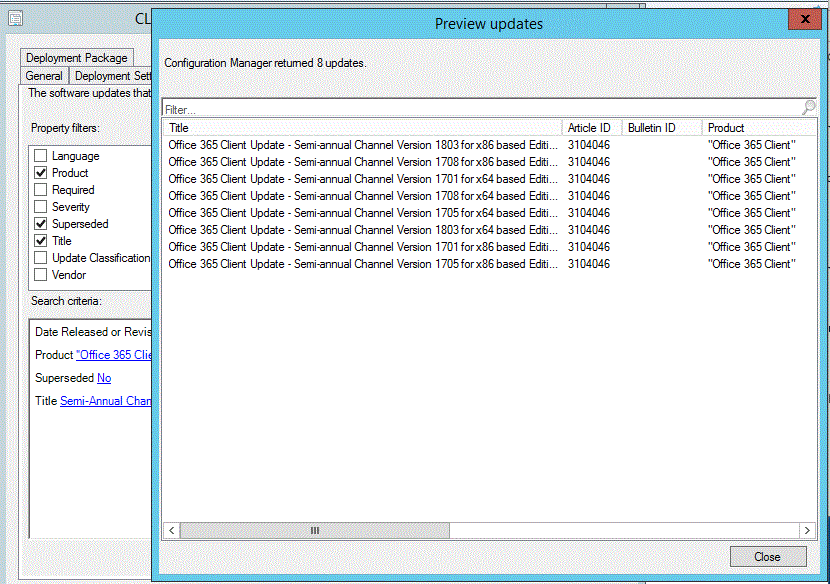Screen dimensions: 830x584
Task: Close the Preview updates dialog with X
Action: (x=805, y=19)
